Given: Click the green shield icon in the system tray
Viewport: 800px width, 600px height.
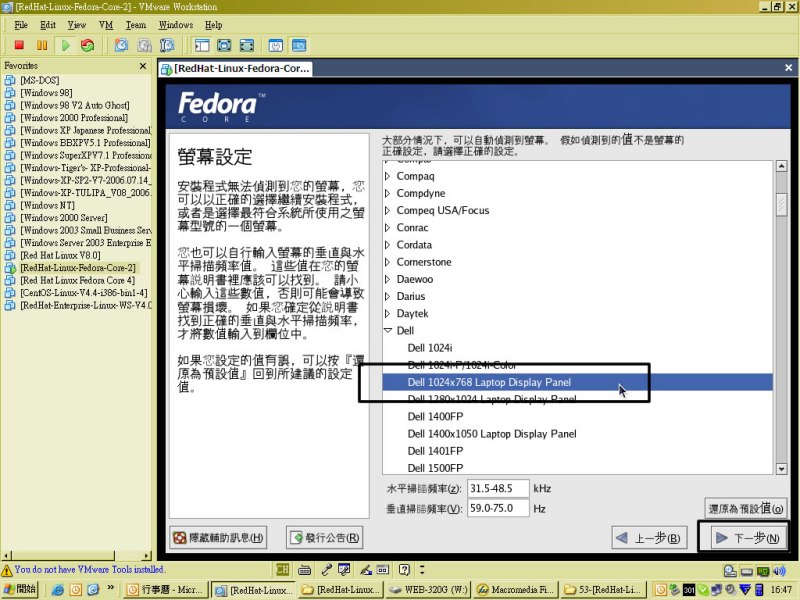Looking at the screenshot, I should click(703, 590).
